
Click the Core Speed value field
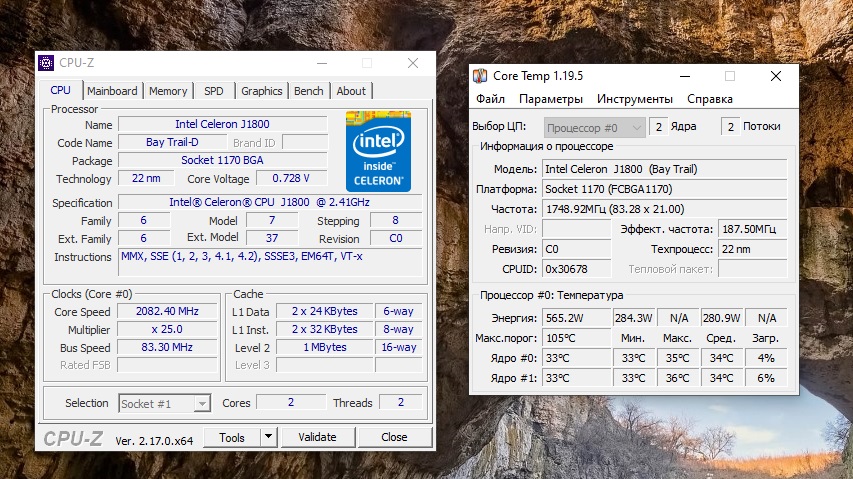click(167, 311)
